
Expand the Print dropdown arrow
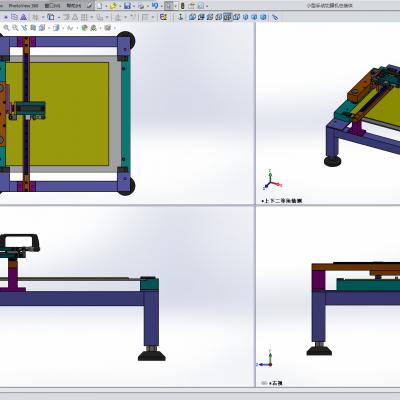click(148, 6)
